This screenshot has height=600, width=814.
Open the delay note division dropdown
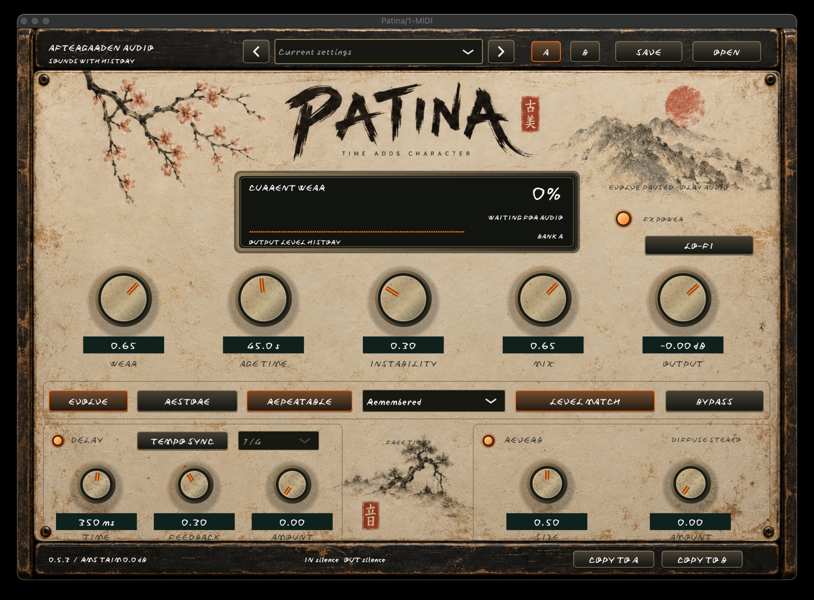(278, 441)
